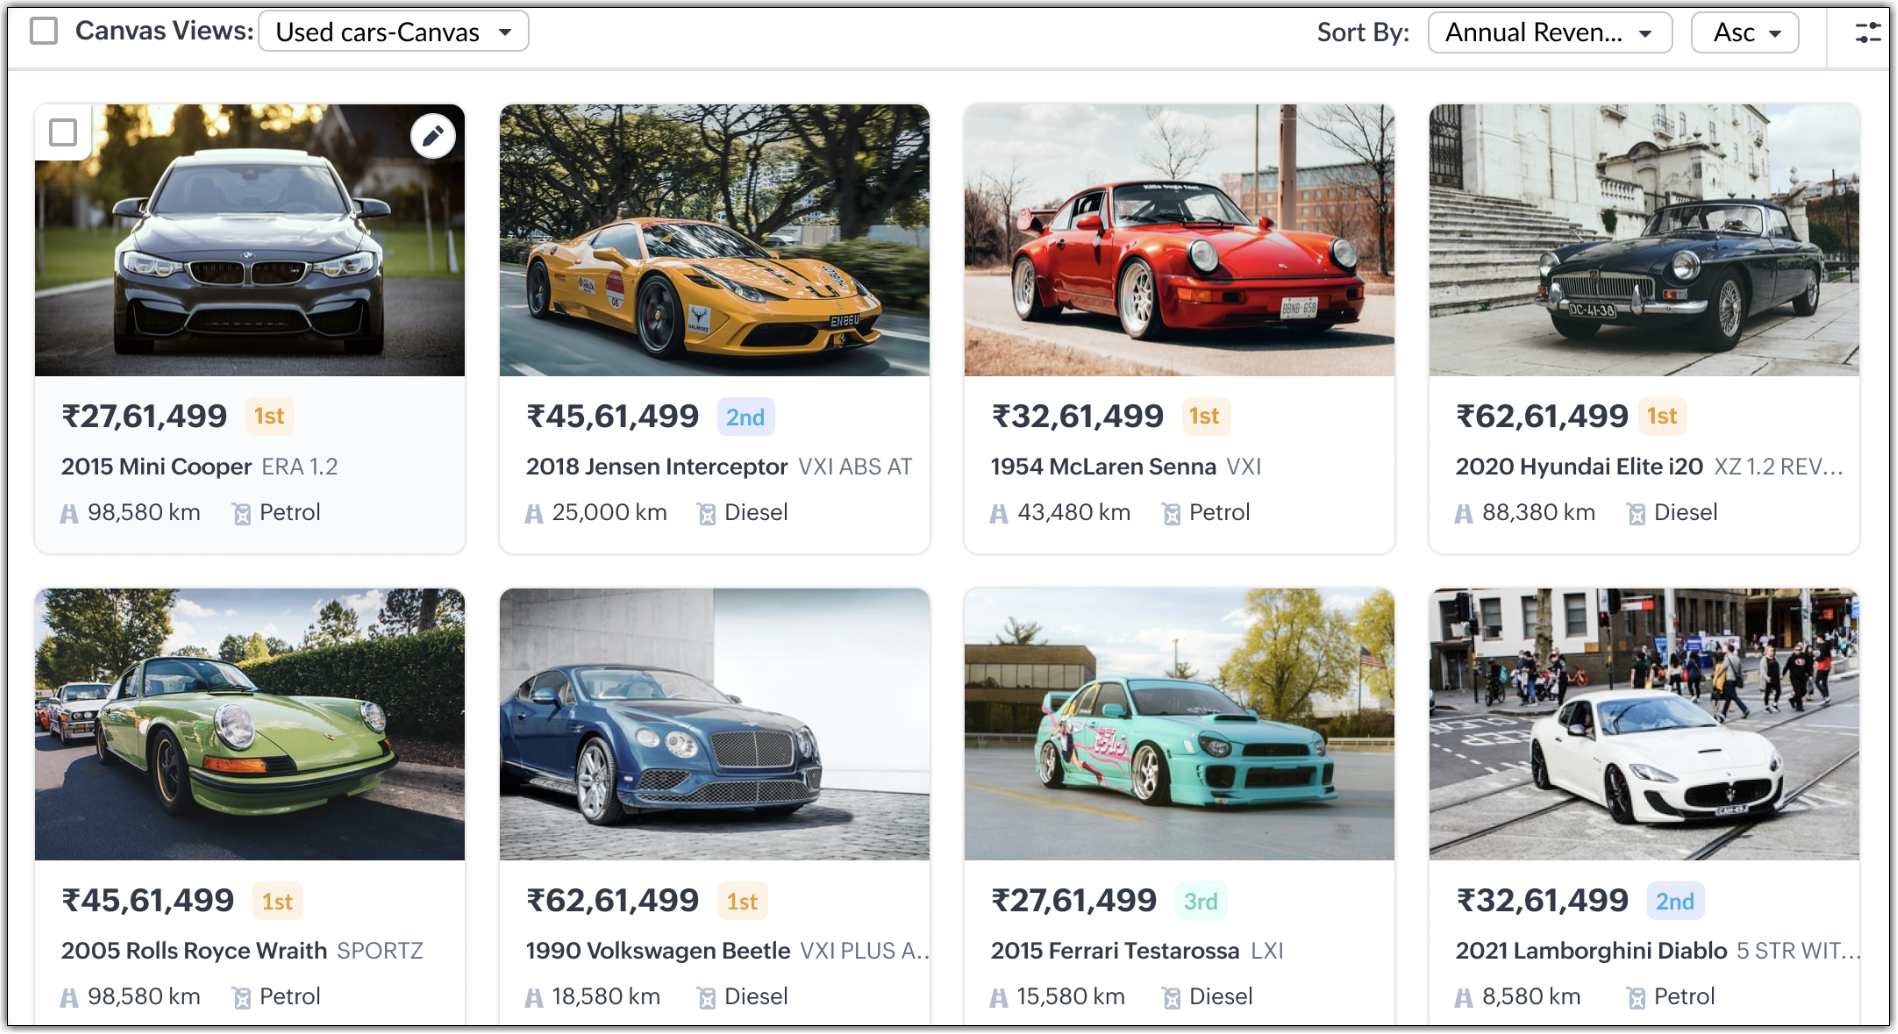Image resolution: width=1898 pixels, height=1034 pixels.
Task: Click the 3rd owner badge on Ferrari Testarossa
Action: (x=1200, y=901)
